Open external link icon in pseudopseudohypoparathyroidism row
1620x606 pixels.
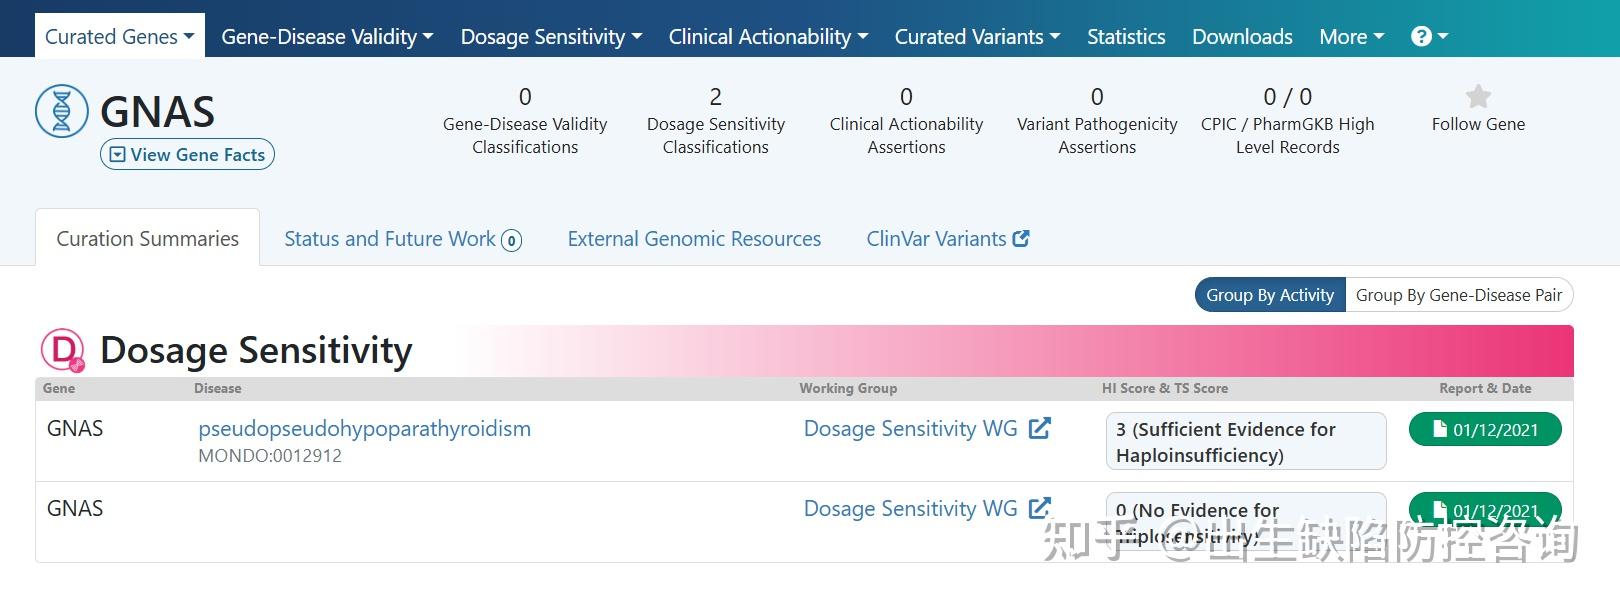tap(1040, 428)
